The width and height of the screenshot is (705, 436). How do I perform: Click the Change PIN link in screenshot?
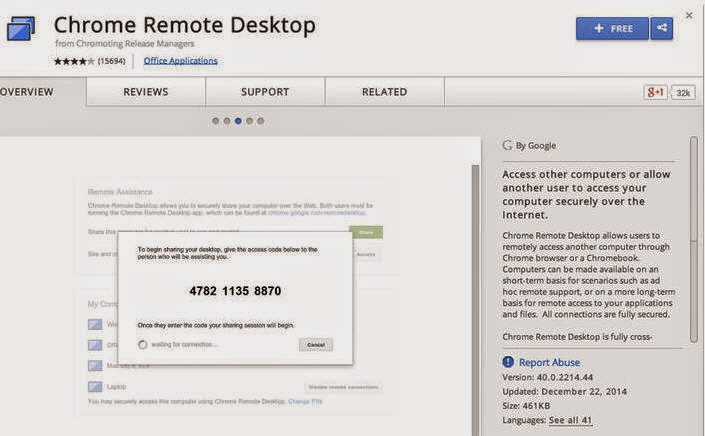point(305,401)
